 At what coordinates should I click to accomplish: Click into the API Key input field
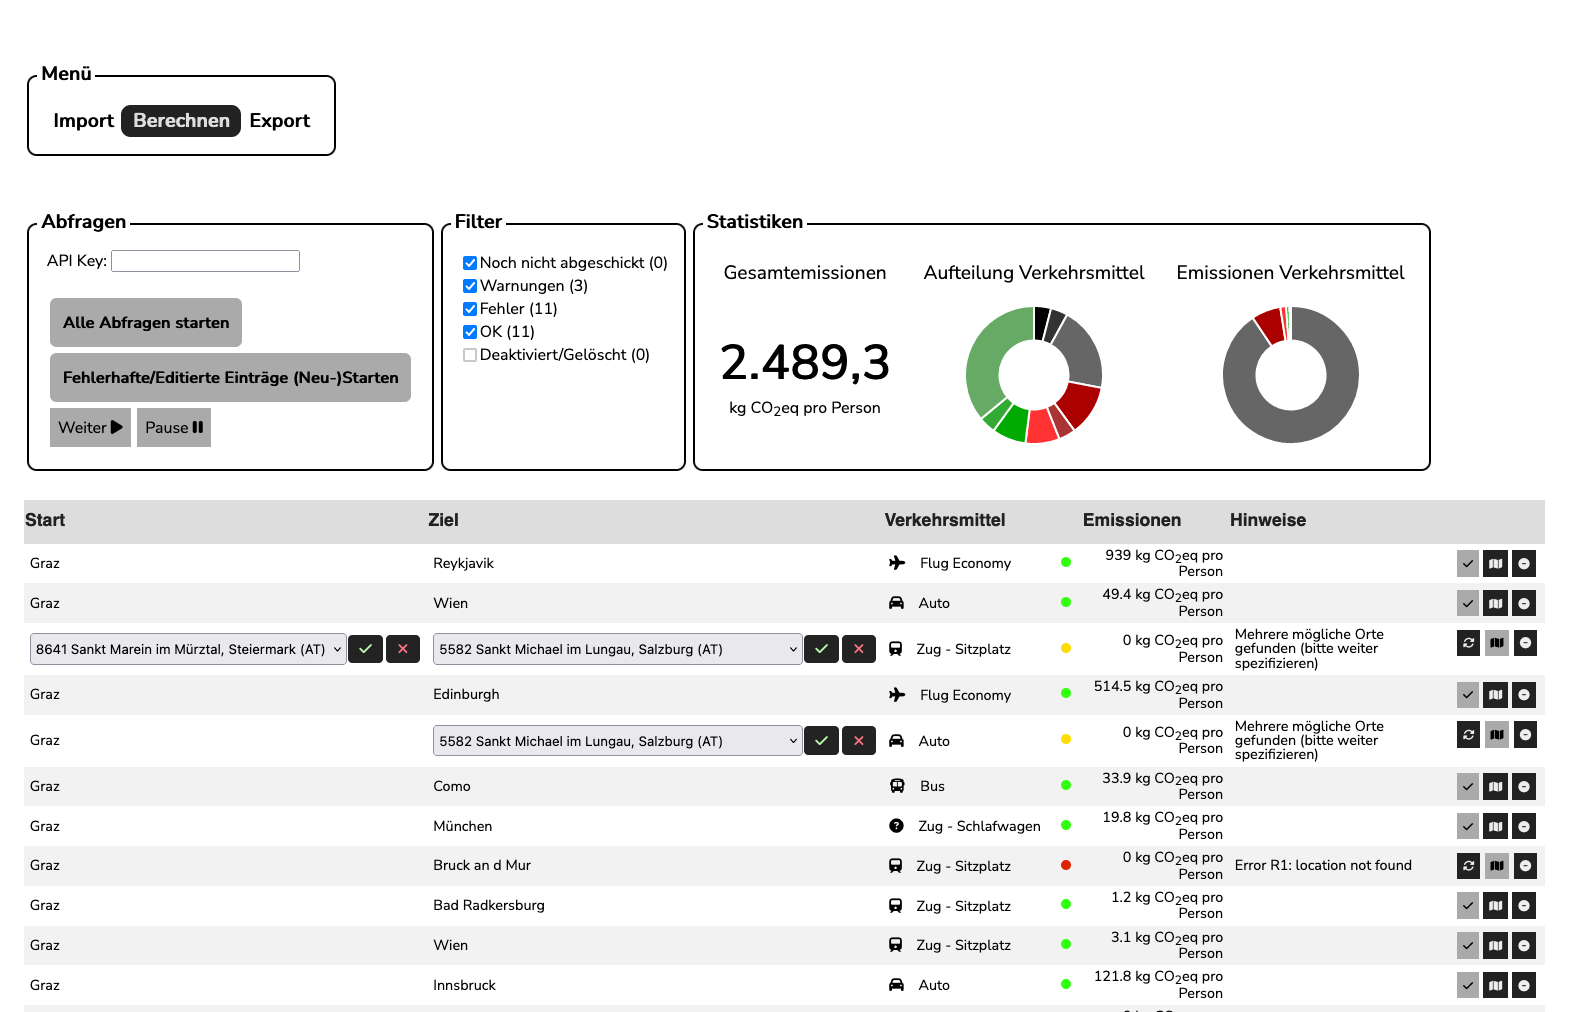point(205,261)
